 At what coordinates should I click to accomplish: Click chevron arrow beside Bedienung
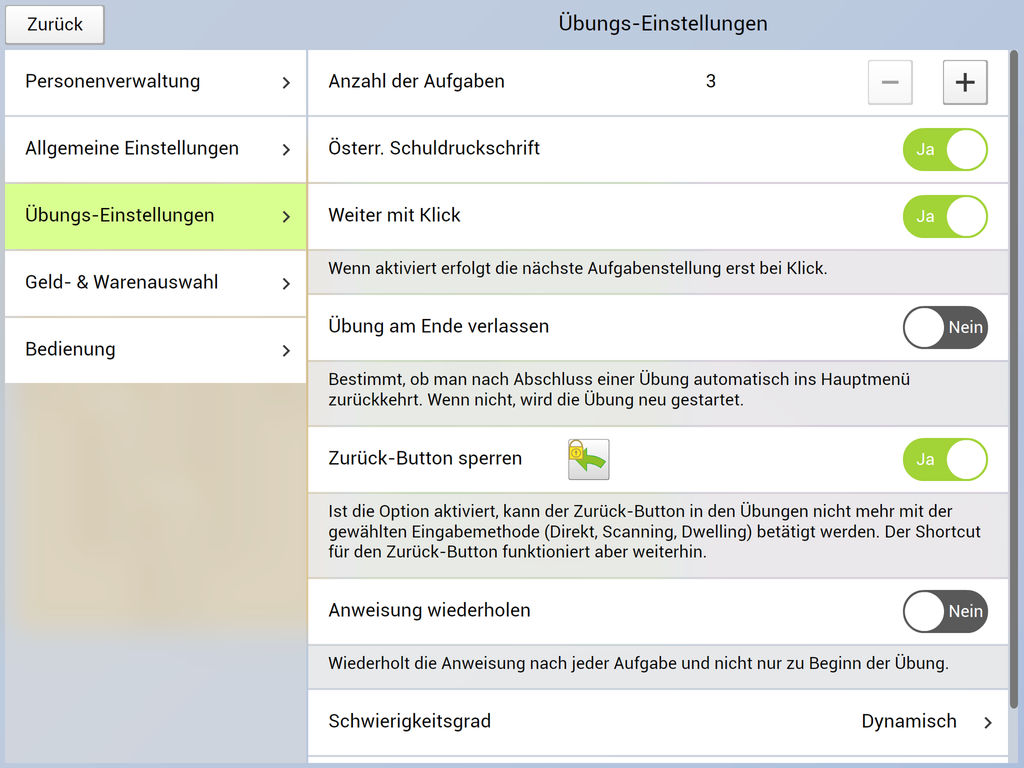pyautogui.click(x=286, y=351)
